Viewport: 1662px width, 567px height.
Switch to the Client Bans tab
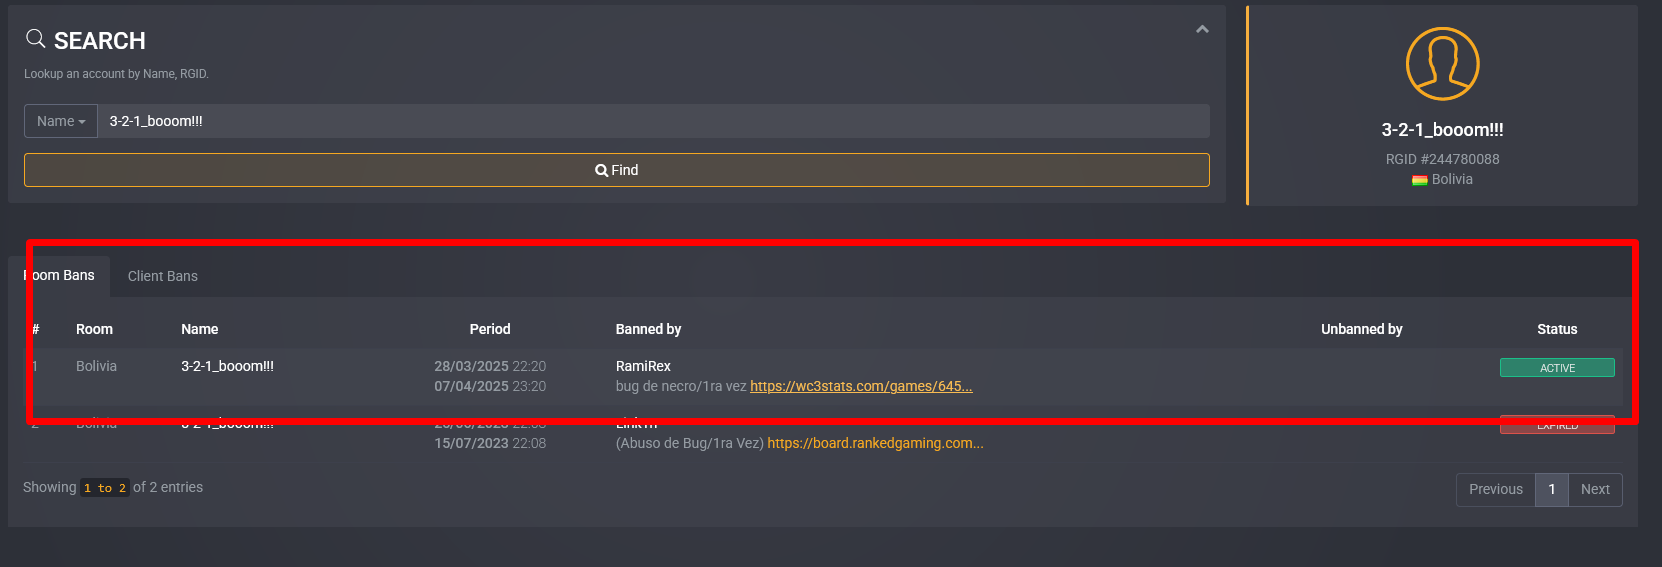[x=163, y=276]
